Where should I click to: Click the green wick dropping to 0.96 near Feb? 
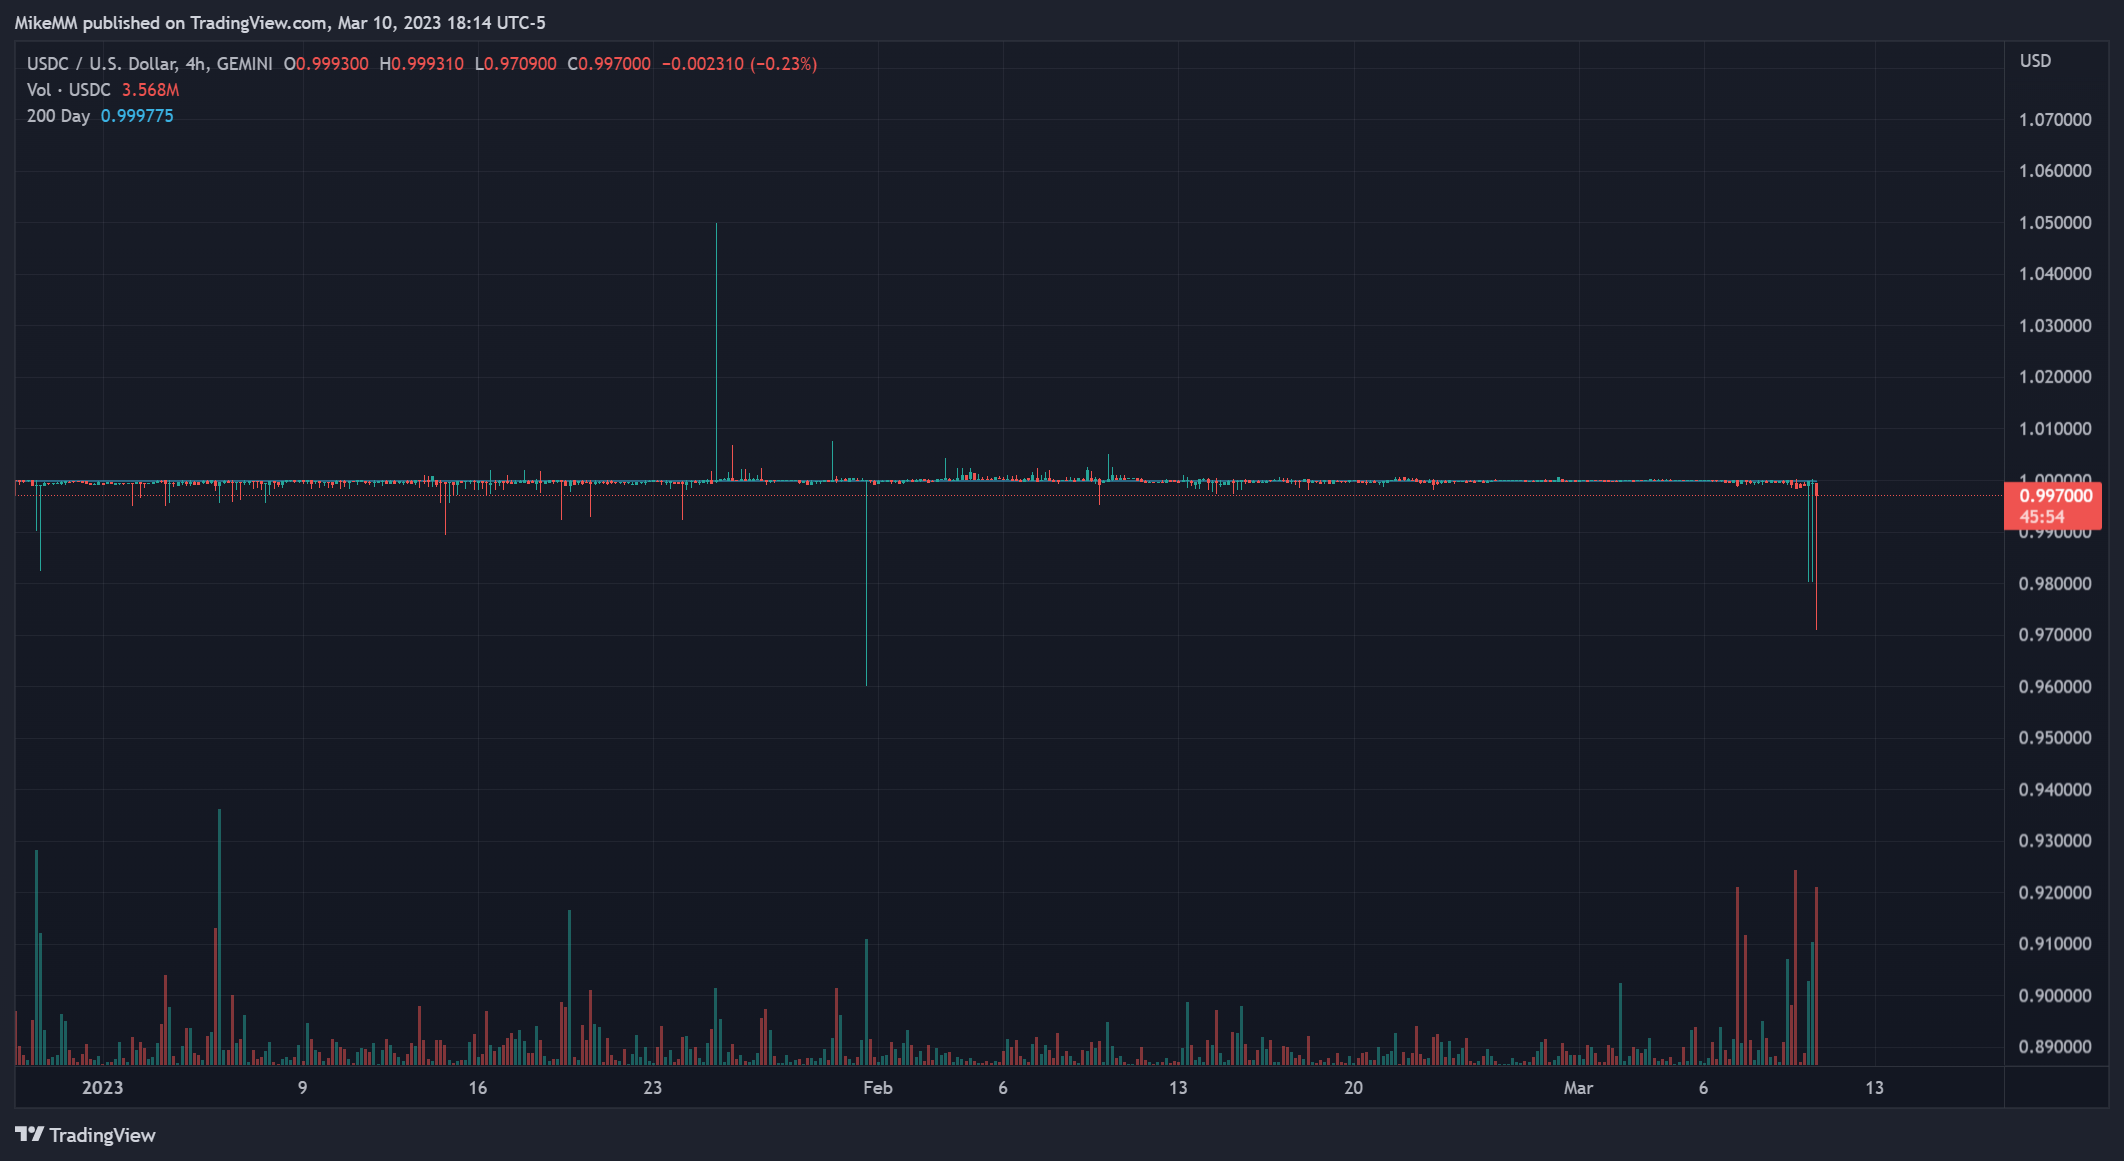(x=866, y=584)
